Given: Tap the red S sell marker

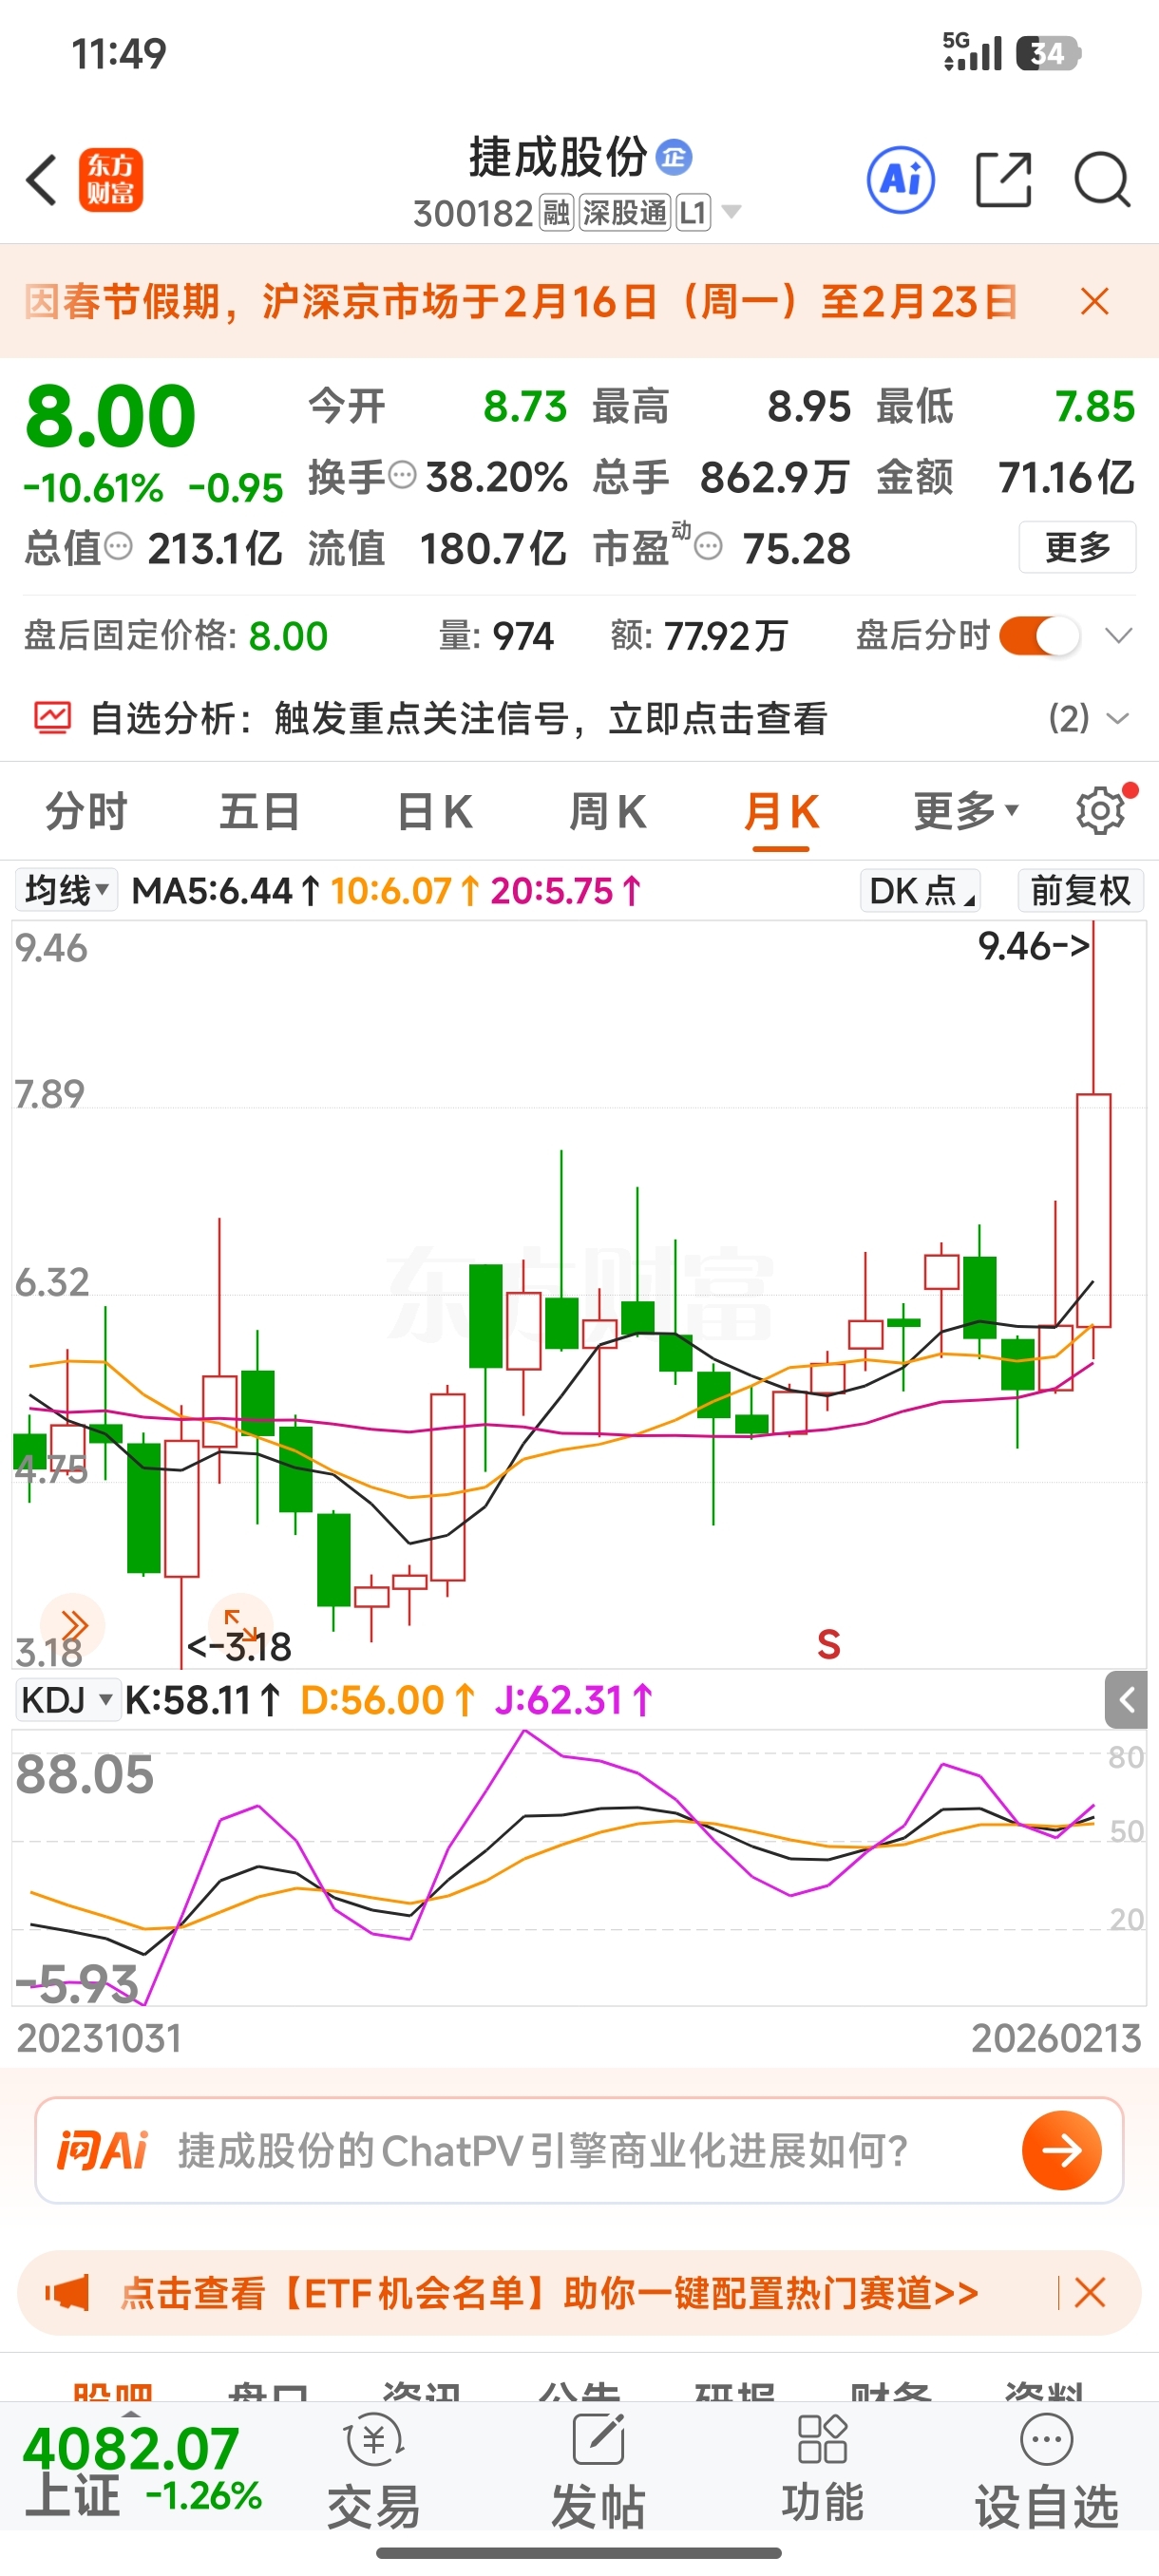Looking at the screenshot, I should click(x=829, y=1645).
